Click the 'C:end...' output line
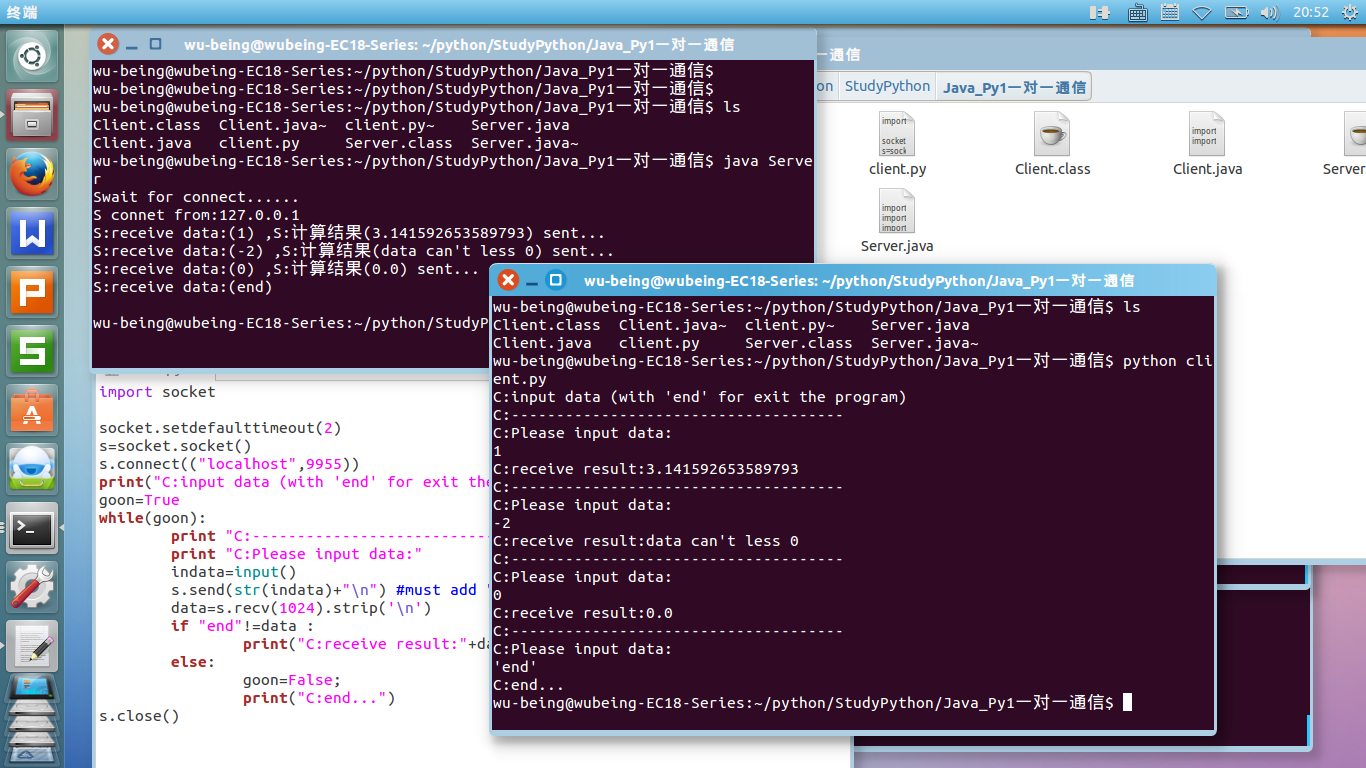The image size is (1366, 768). [x=529, y=685]
